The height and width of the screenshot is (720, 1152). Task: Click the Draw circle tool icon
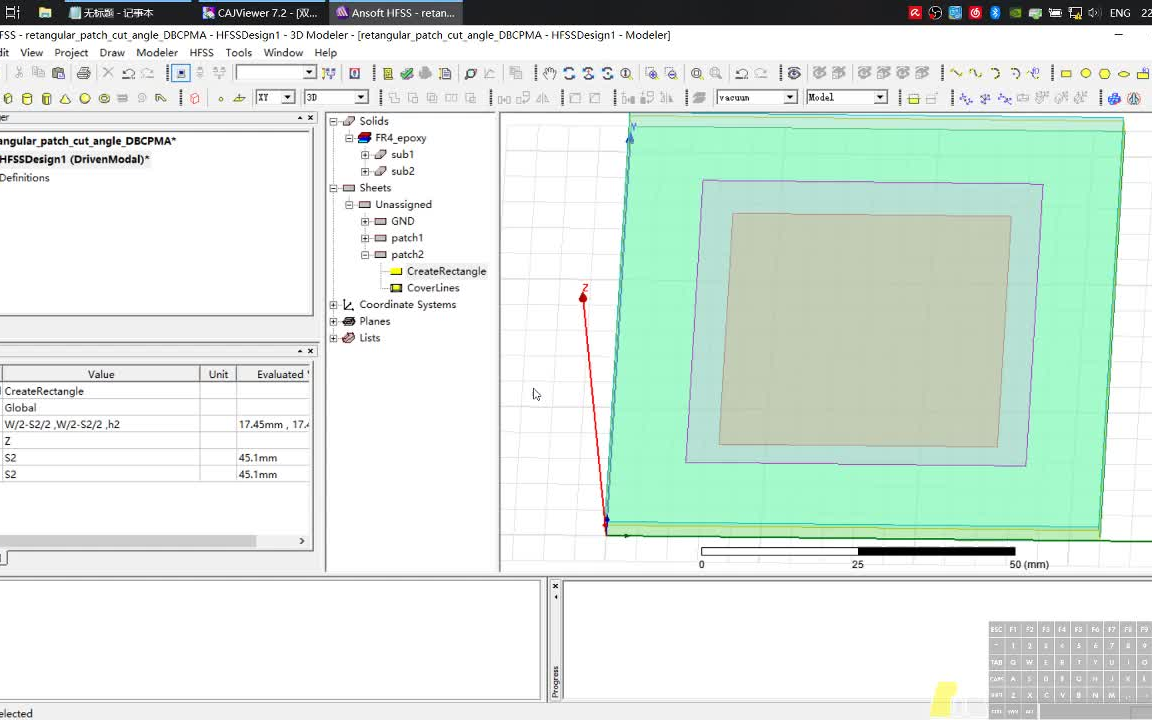pyautogui.click(x=1085, y=73)
